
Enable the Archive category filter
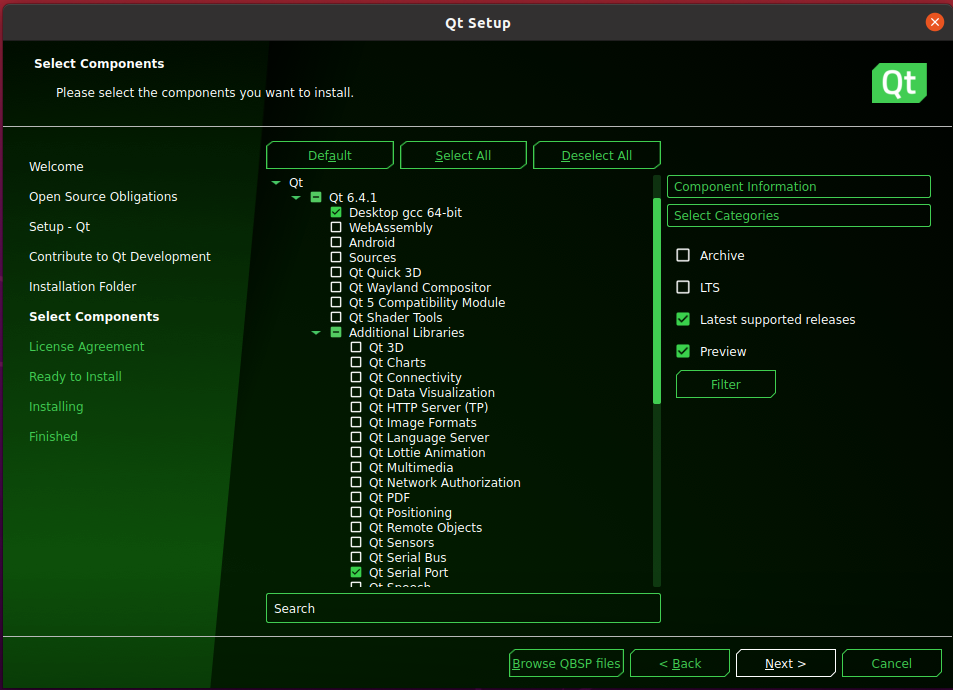(683, 255)
